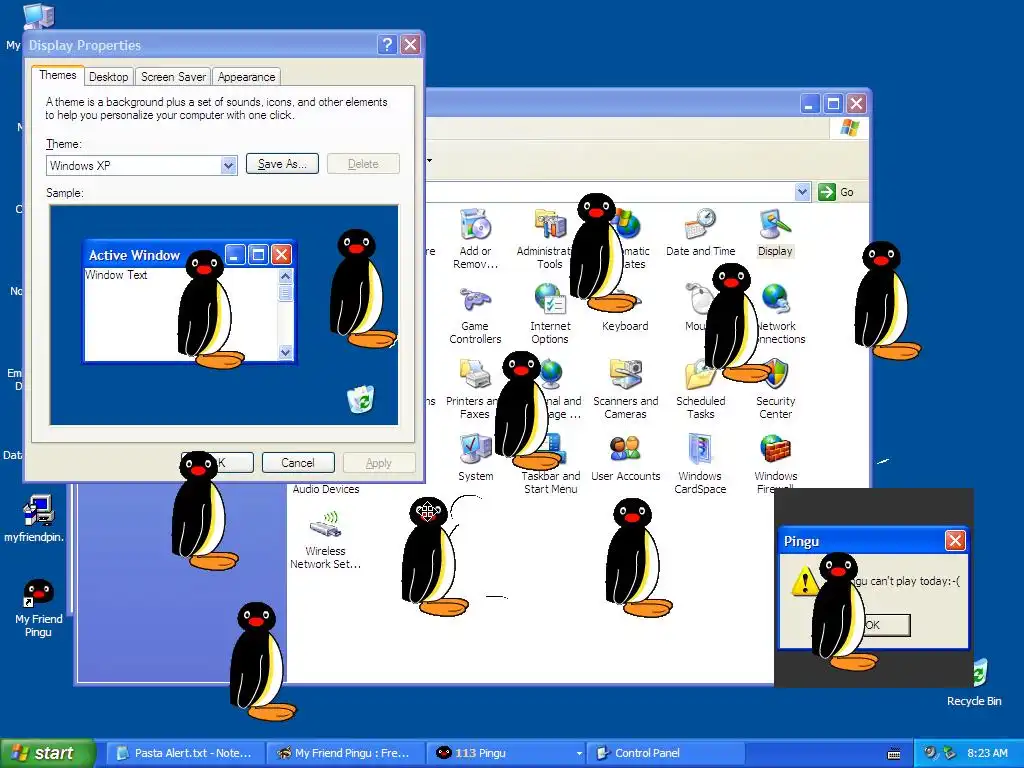The image size is (1024, 768).
Task: Switch to the Screen Saver tab
Action: point(173,77)
